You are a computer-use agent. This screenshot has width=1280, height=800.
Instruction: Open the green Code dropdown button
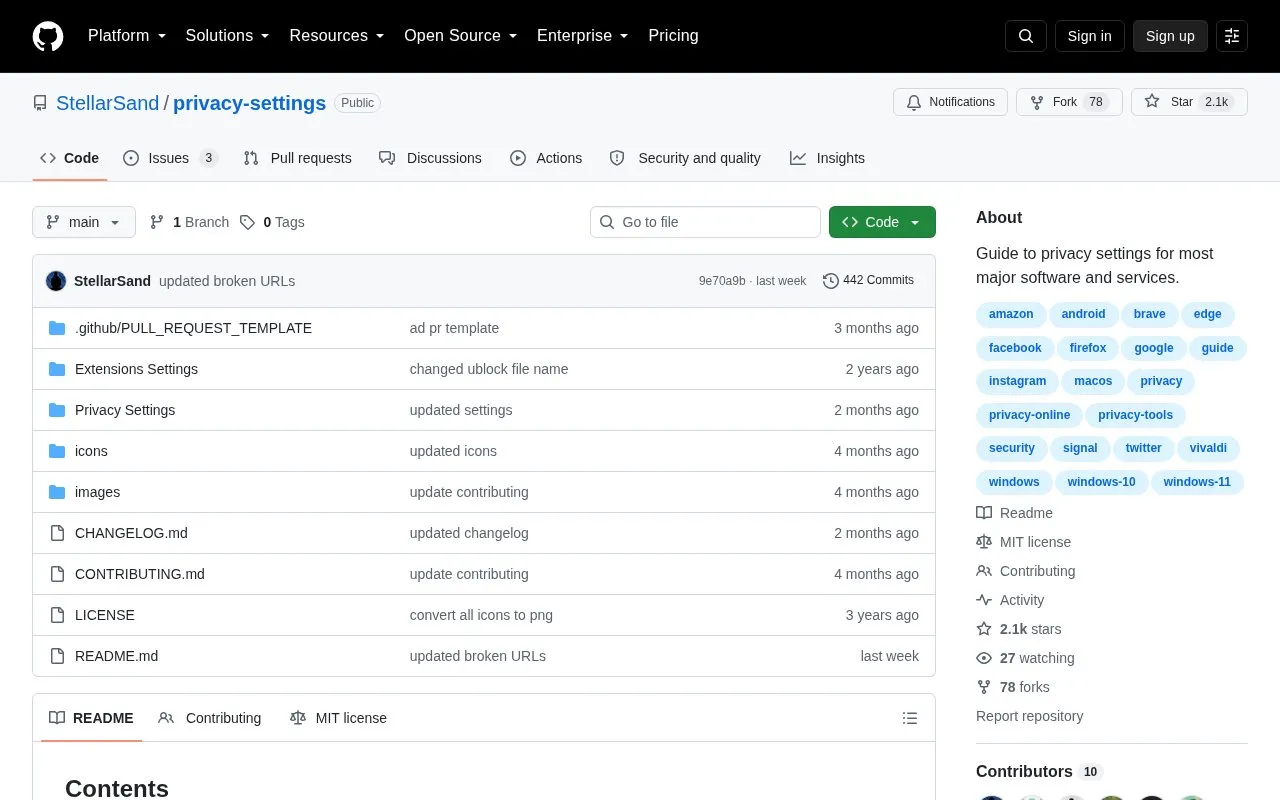[x=882, y=222]
